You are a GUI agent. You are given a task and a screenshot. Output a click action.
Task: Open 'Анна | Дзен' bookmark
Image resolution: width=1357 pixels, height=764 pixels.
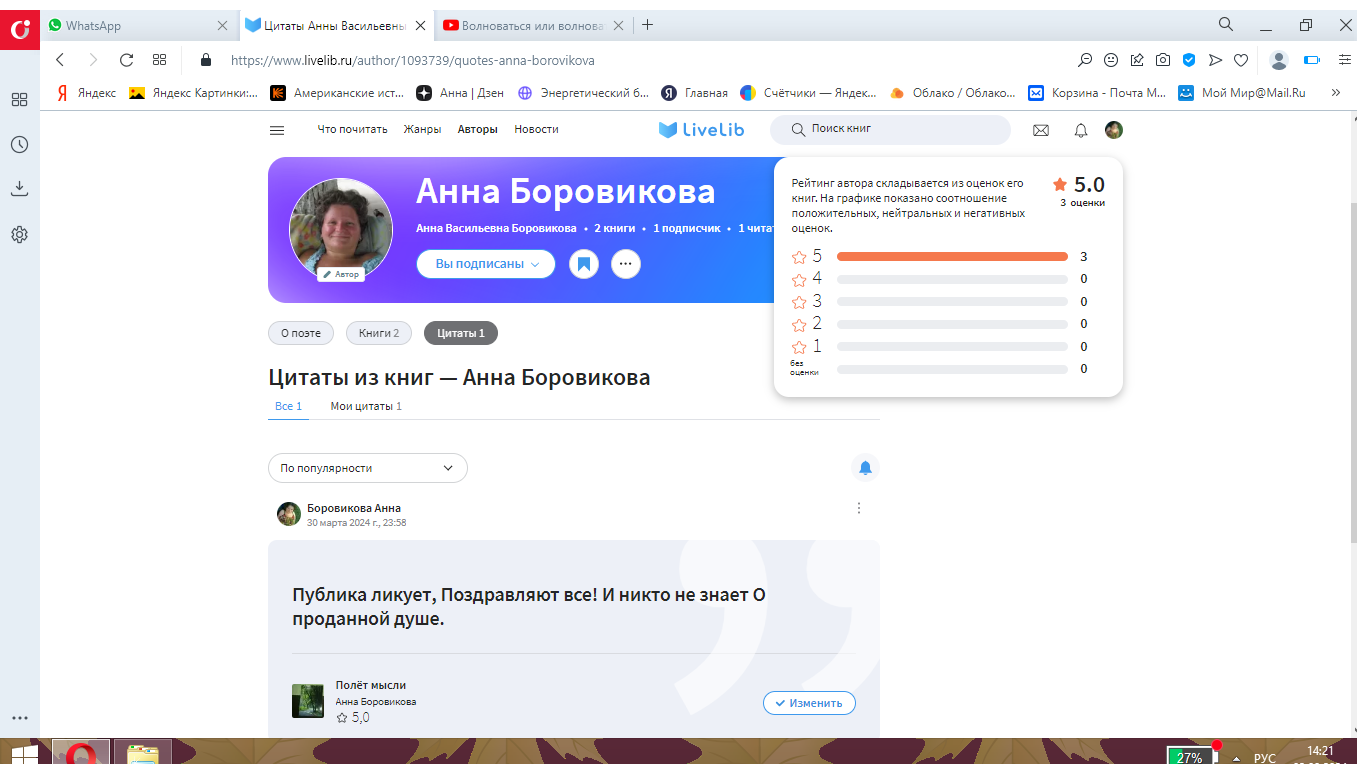pos(461,93)
